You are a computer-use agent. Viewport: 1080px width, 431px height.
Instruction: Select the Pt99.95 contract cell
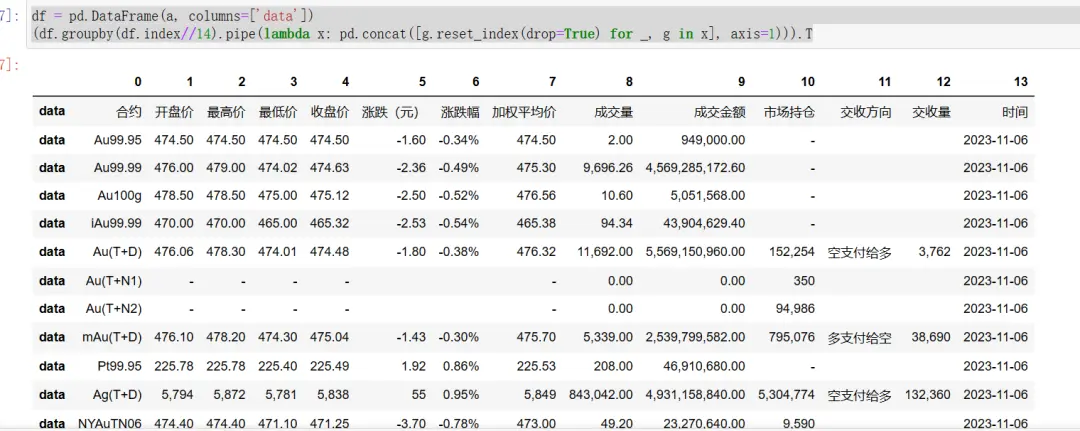[x=119, y=366]
